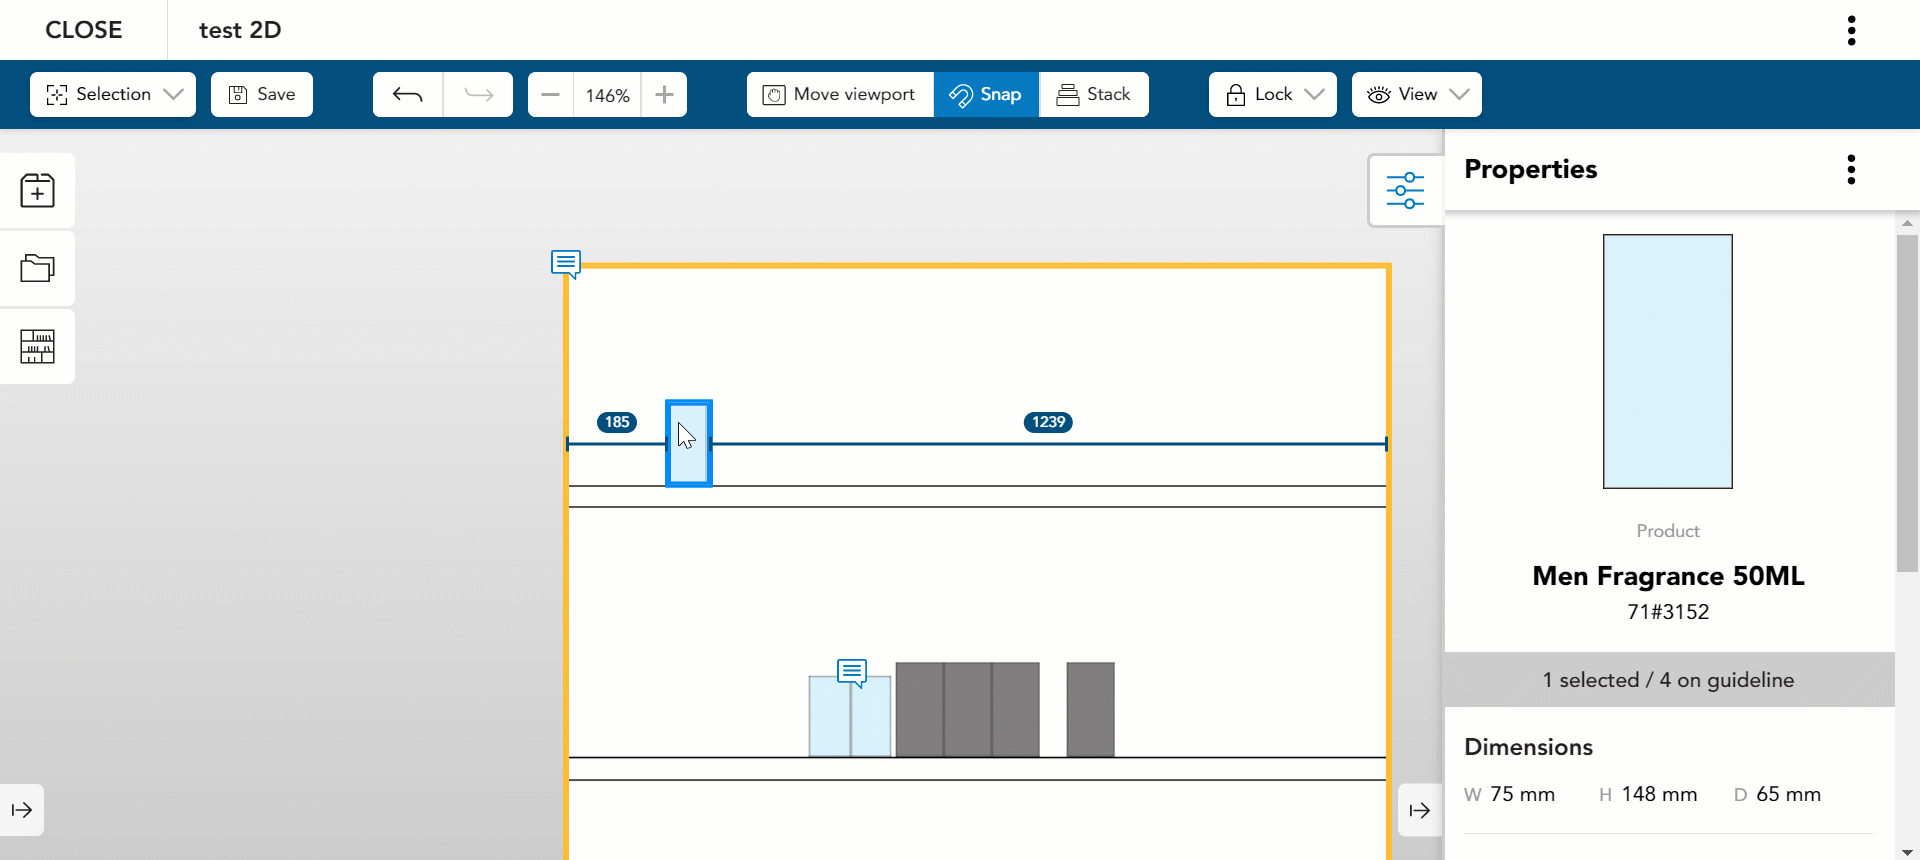Click the 1239 distance label
The height and width of the screenshot is (860, 1920).
[1048, 422]
